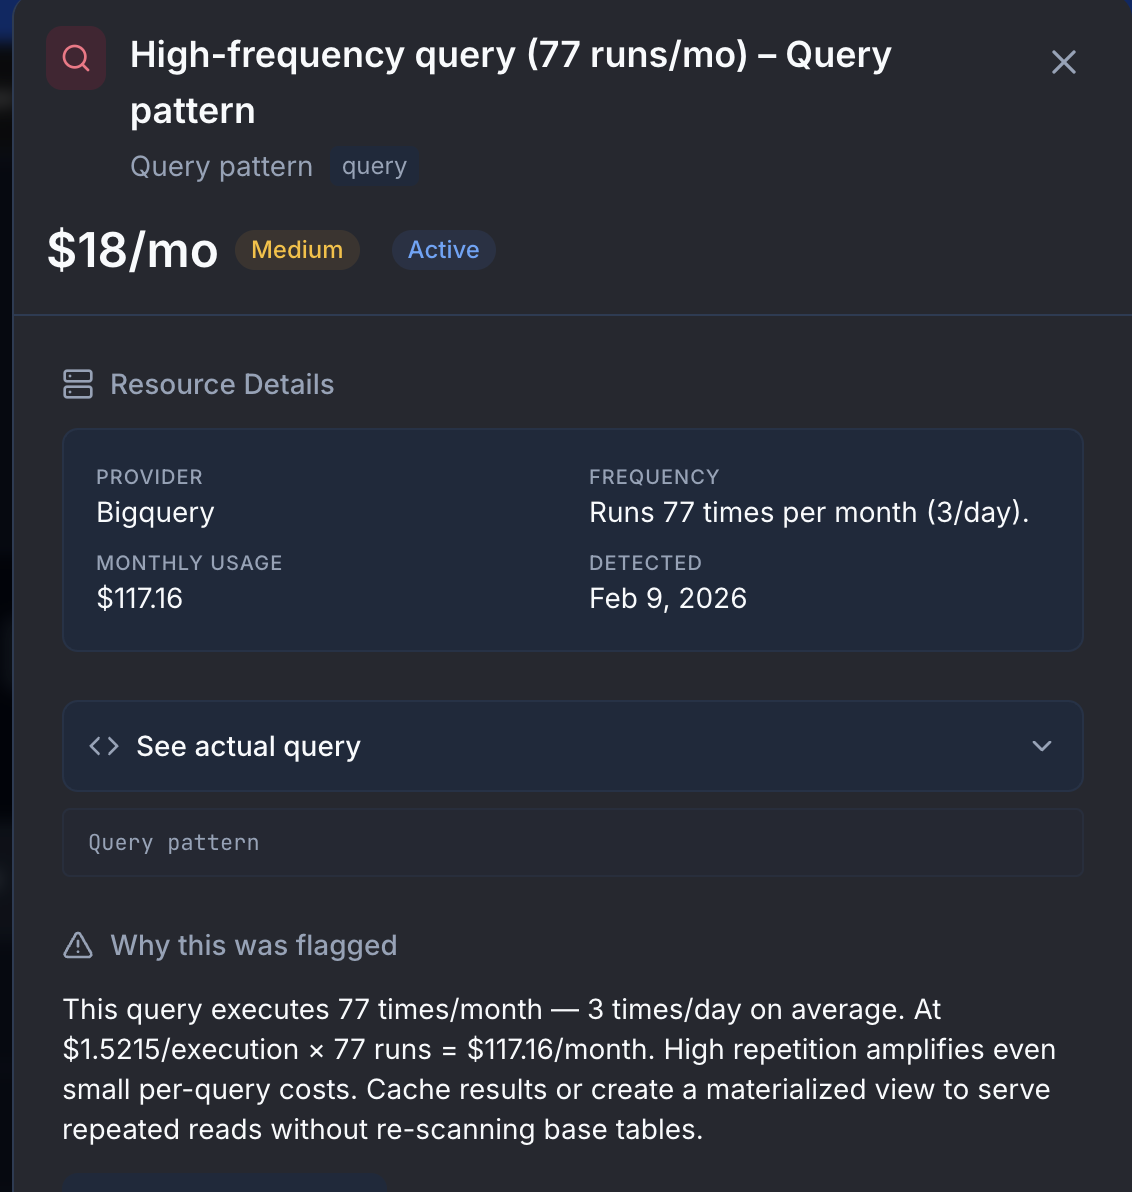Expand the See actual query section
1132x1192 pixels.
pyautogui.click(x=572, y=745)
